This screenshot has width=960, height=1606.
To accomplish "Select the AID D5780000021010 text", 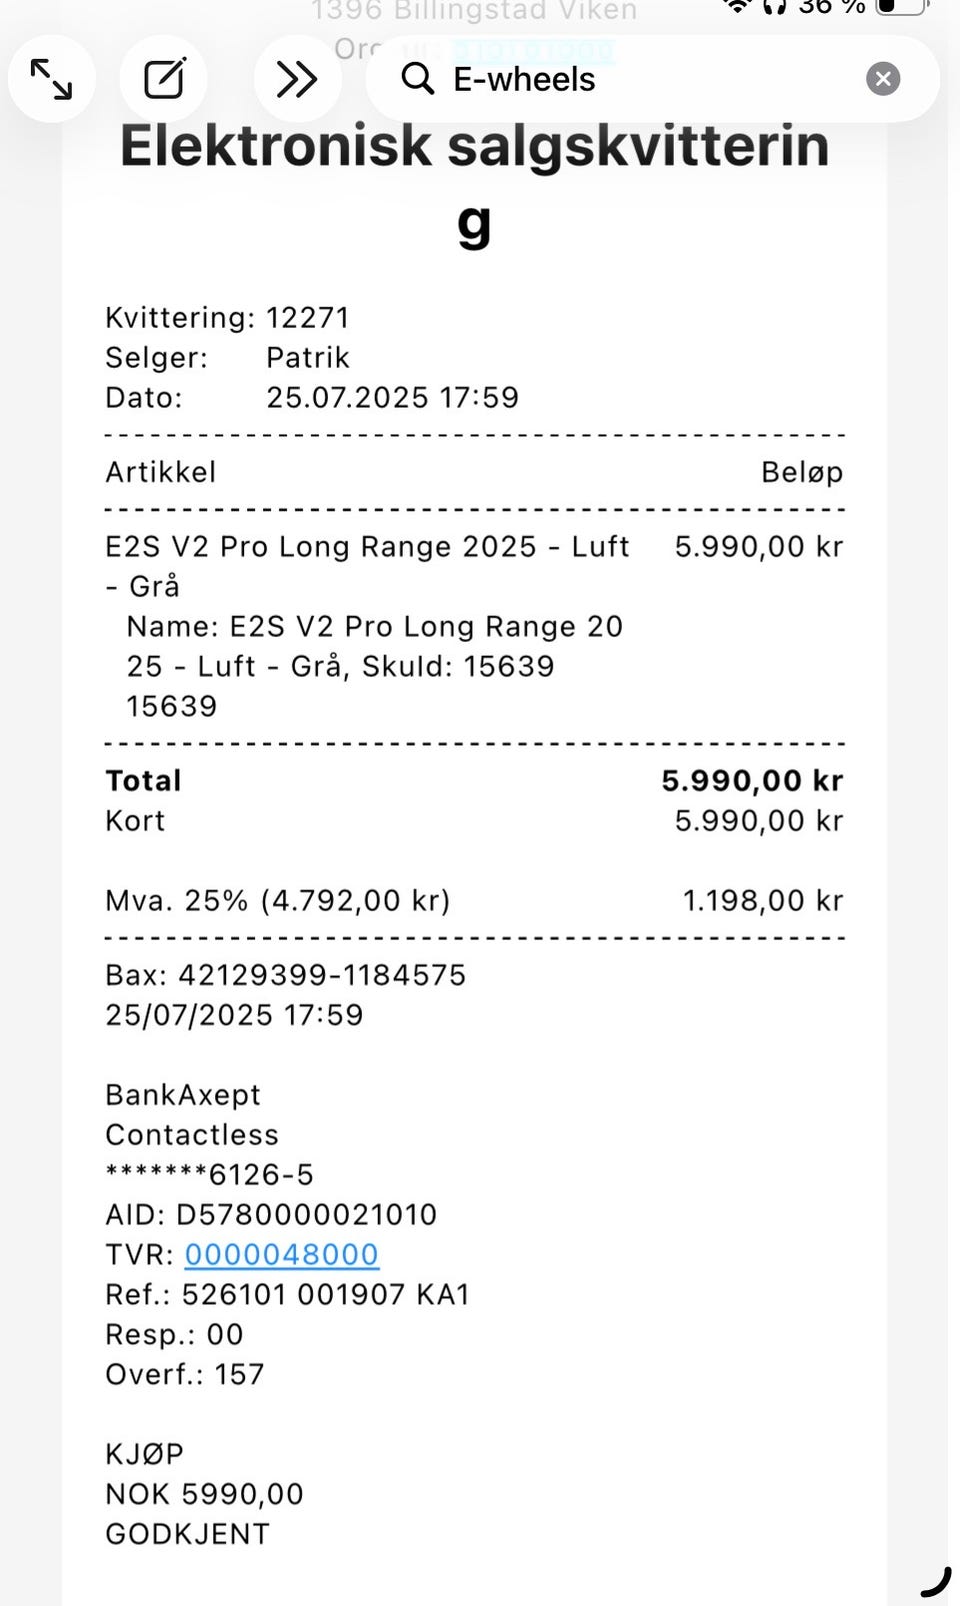I will point(271,1214).
